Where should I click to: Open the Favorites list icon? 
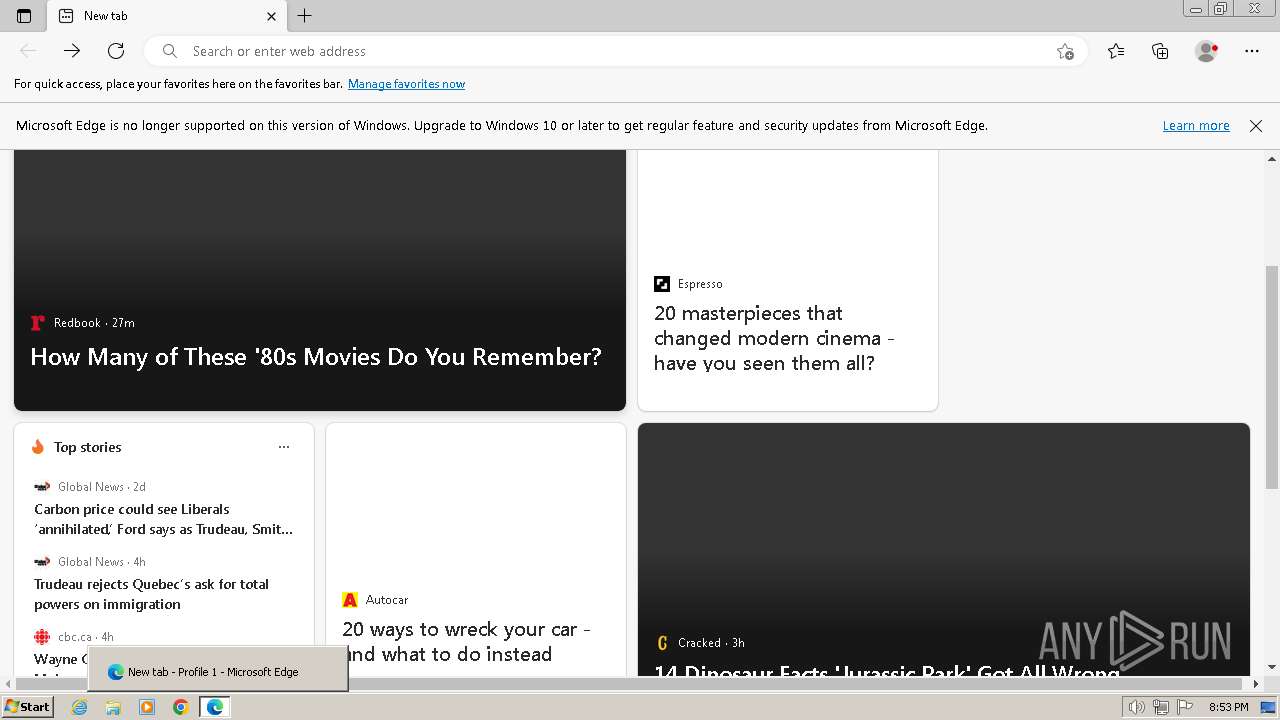click(1116, 51)
